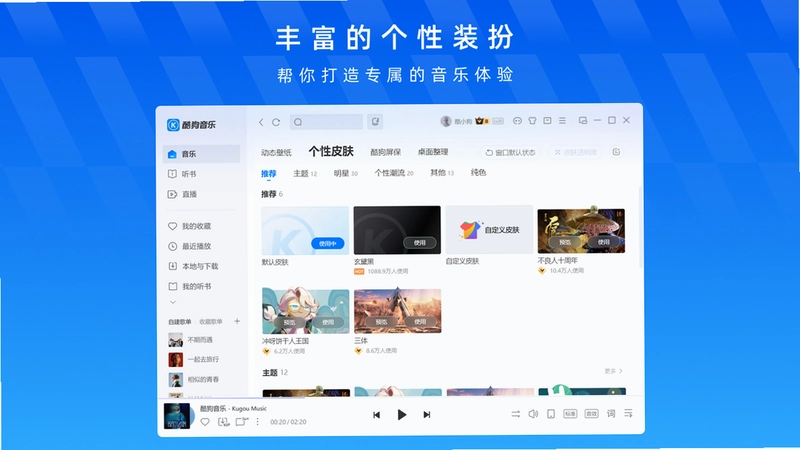This screenshot has height=450, width=800.
Task: Open the play queue list icon
Action: (628, 413)
